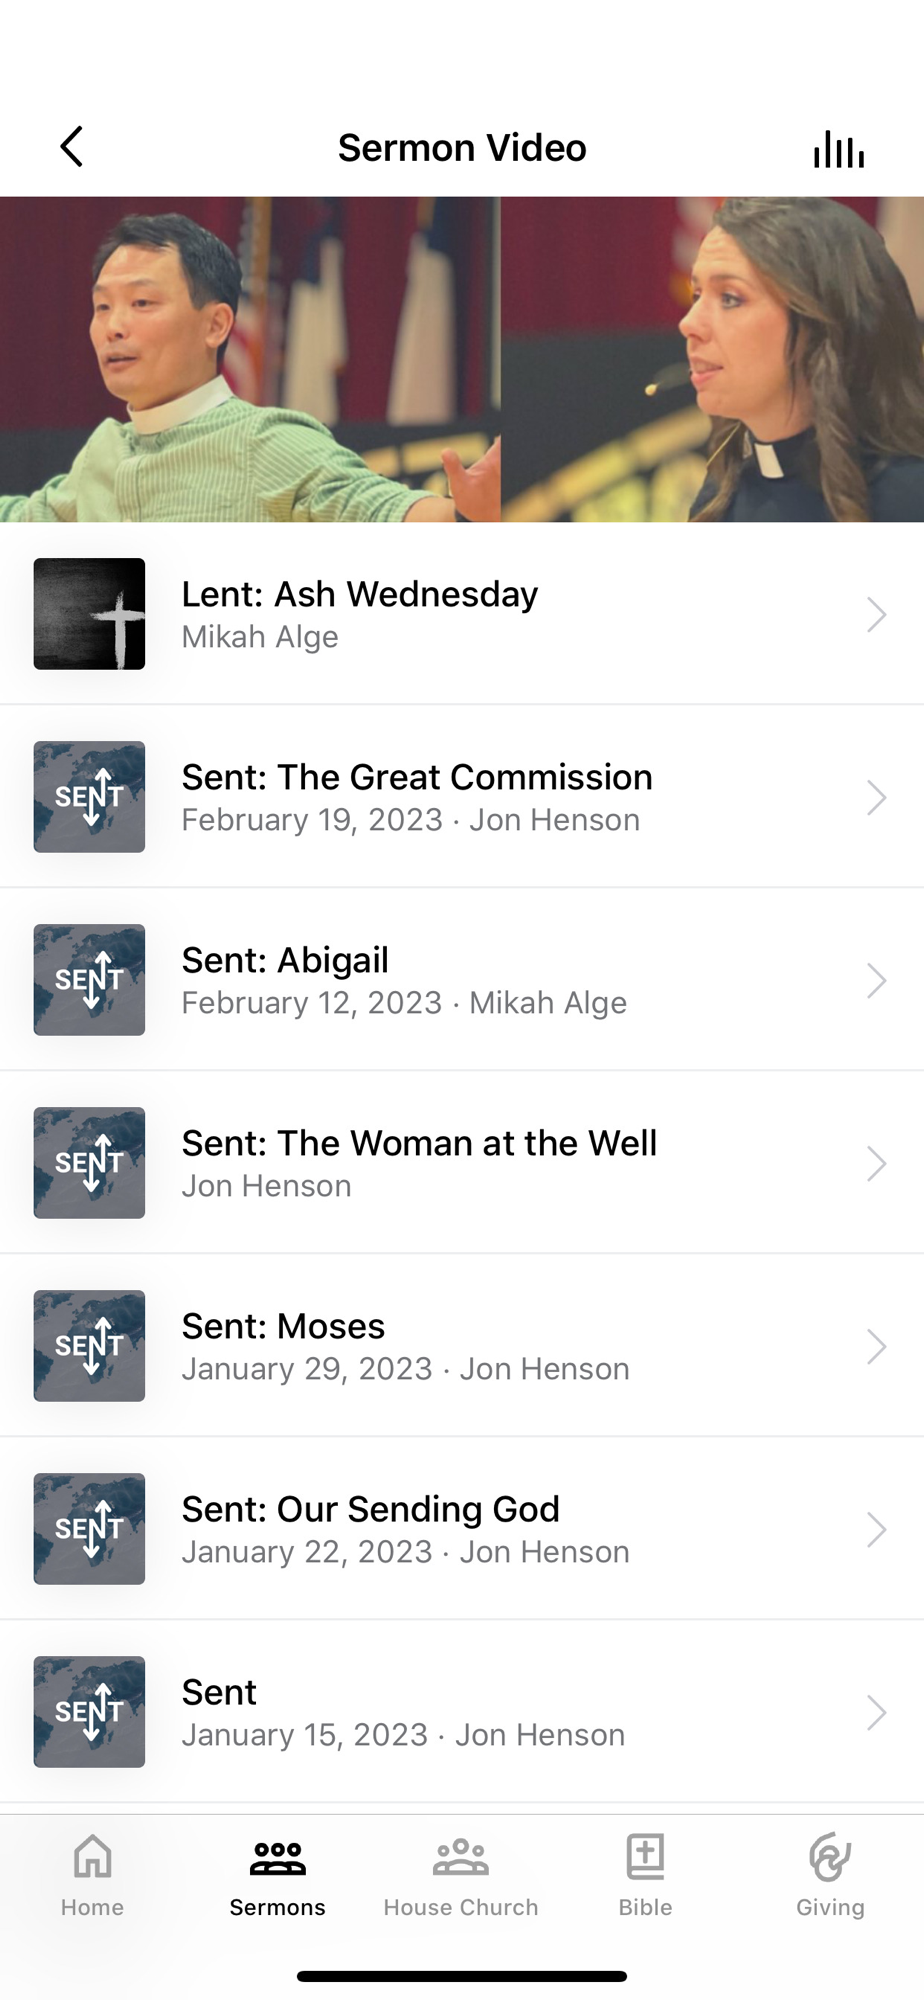Screen dimensions: 924x2000
Task: Tap Sent artwork beside Moses sermon
Action: (89, 1346)
